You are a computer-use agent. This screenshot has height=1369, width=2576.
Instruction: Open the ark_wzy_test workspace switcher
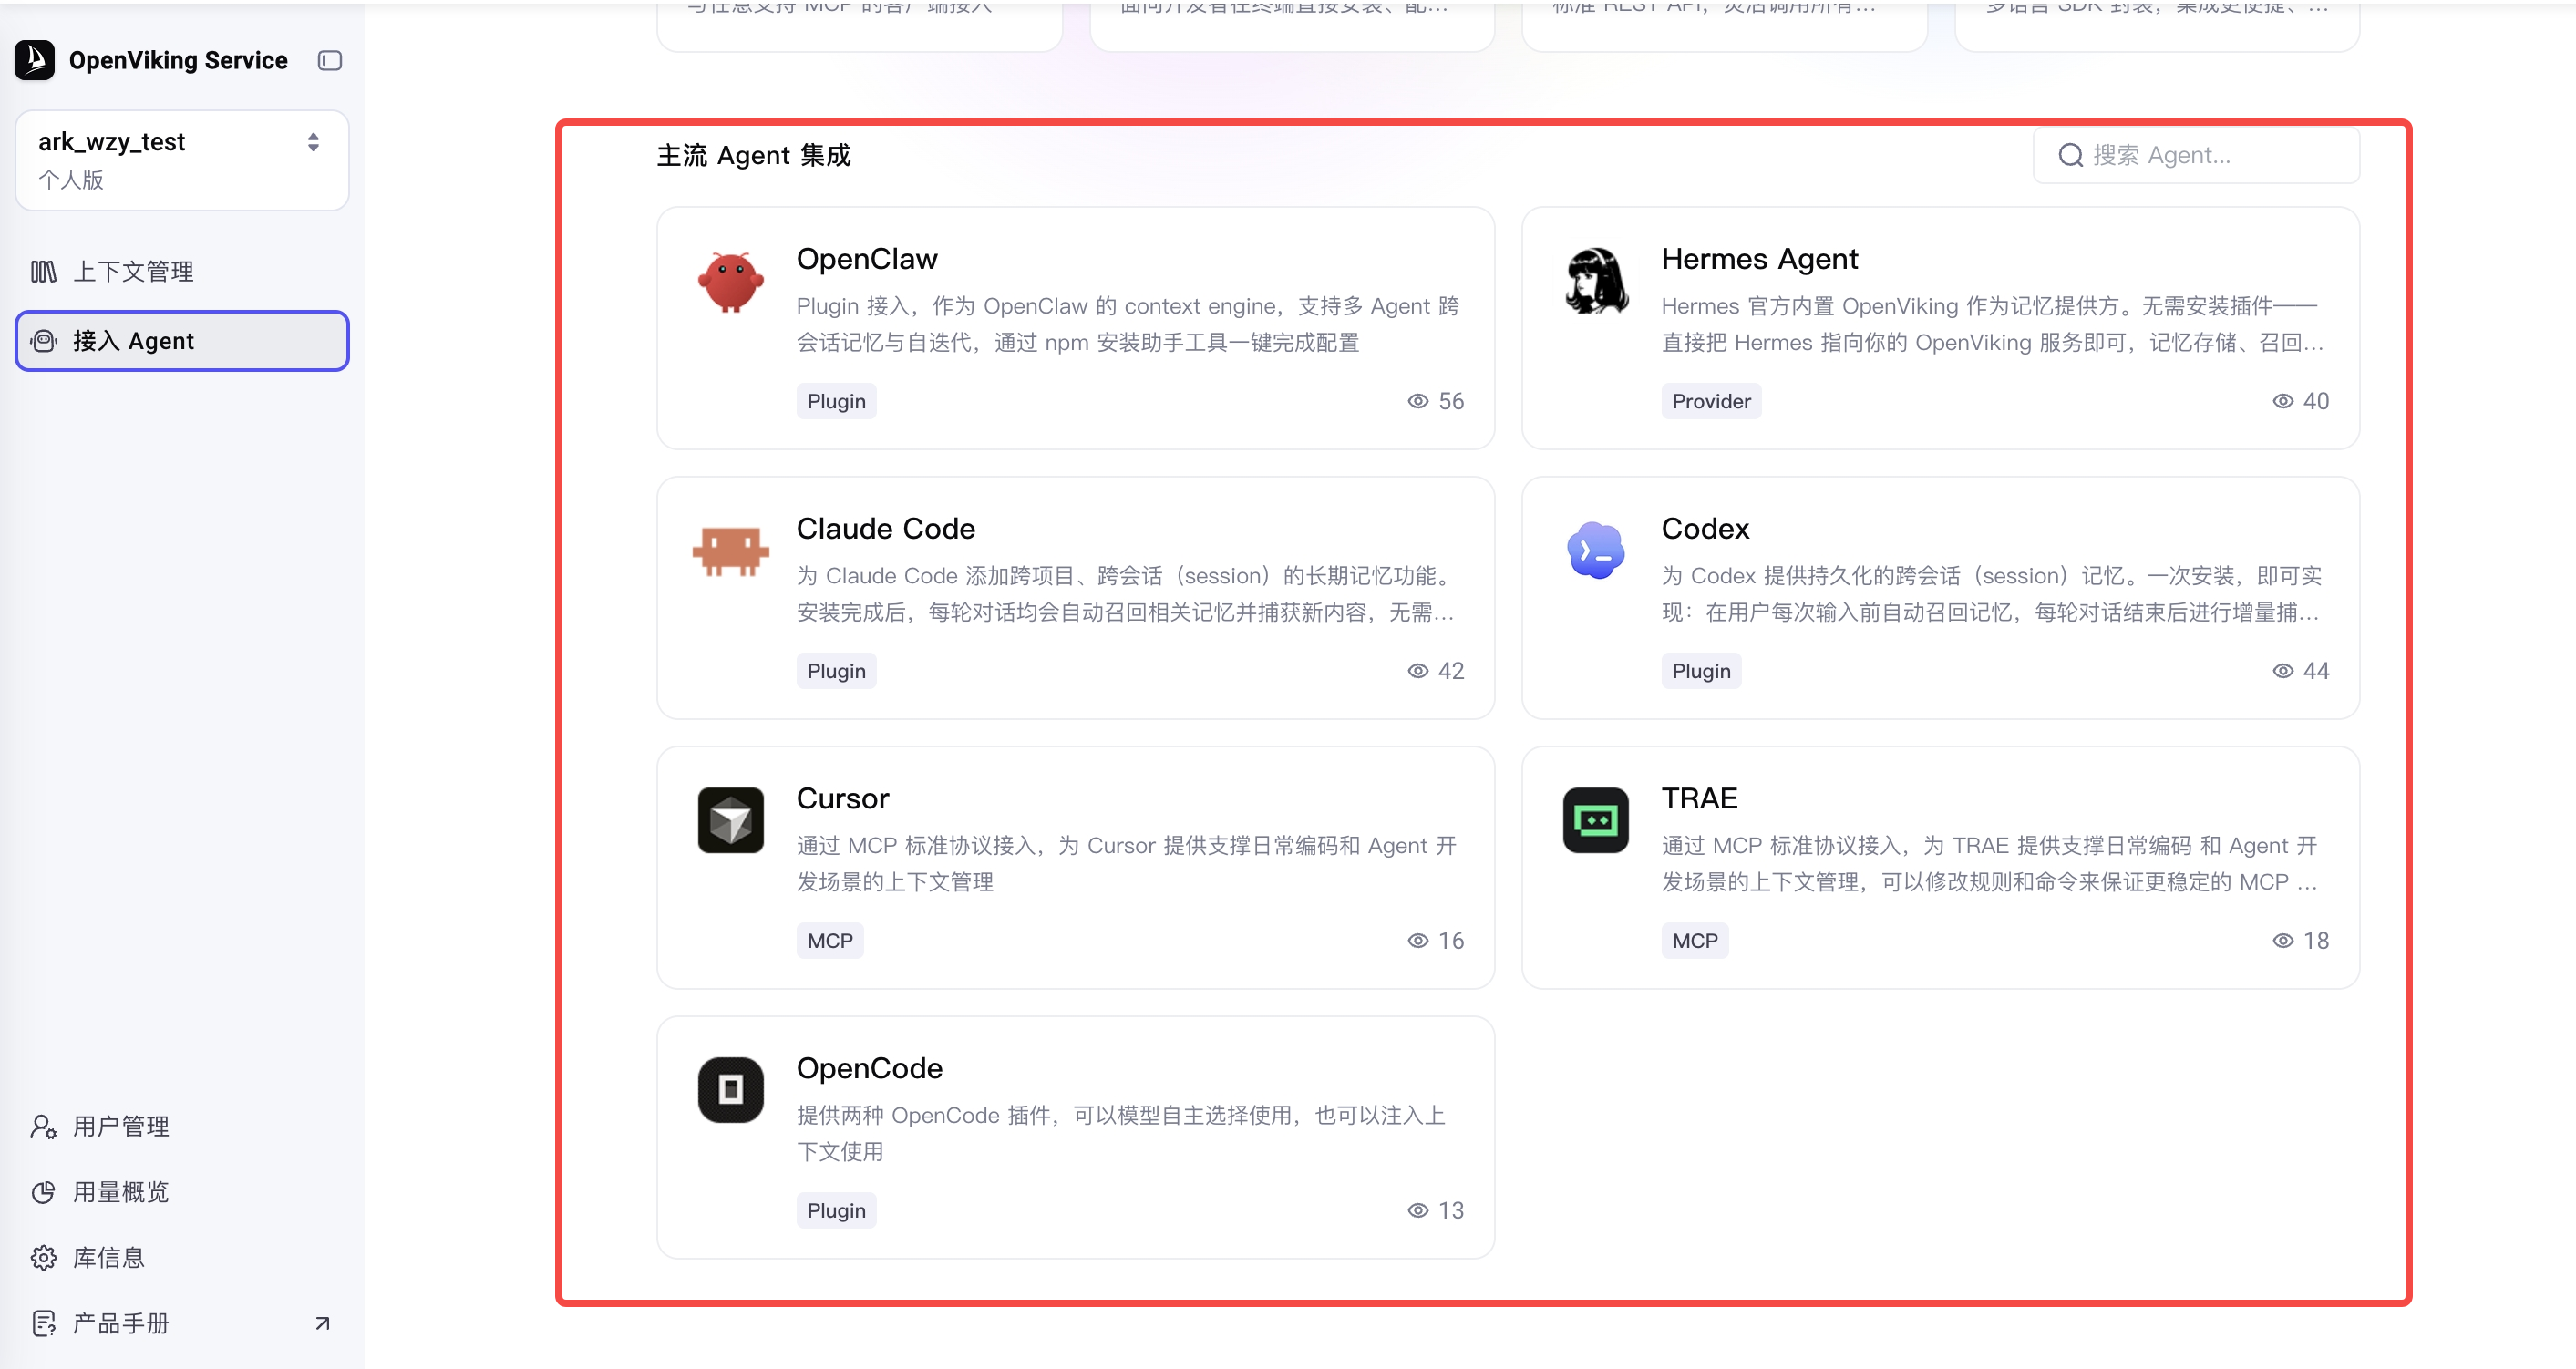tap(182, 160)
